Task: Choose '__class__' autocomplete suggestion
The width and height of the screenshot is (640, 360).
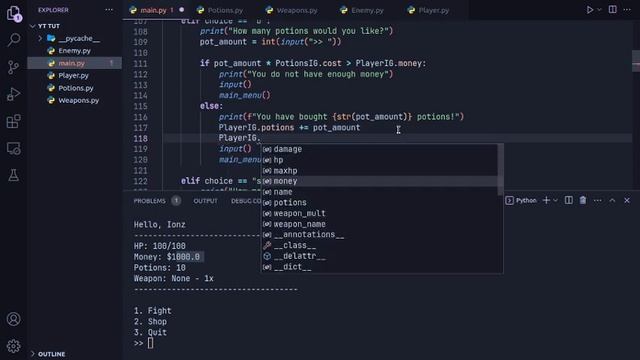Action: pyautogui.click(x=379, y=245)
